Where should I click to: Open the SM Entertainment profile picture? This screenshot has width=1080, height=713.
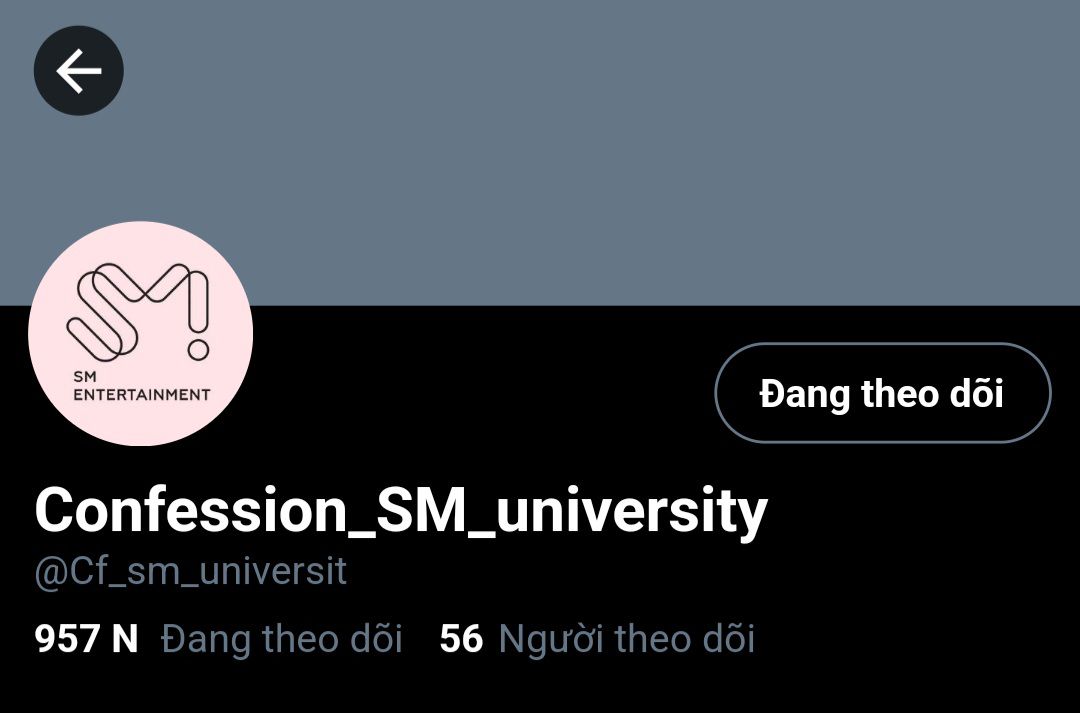coord(141,333)
